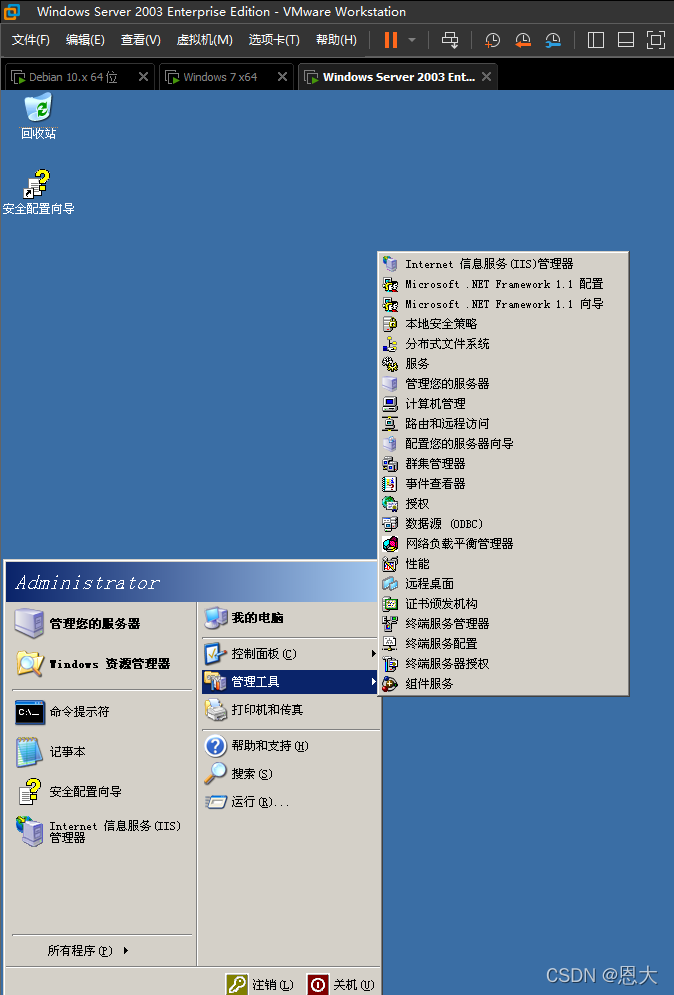
Task: Close the Windows 7 x64 tab
Action: pyautogui.click(x=282, y=77)
